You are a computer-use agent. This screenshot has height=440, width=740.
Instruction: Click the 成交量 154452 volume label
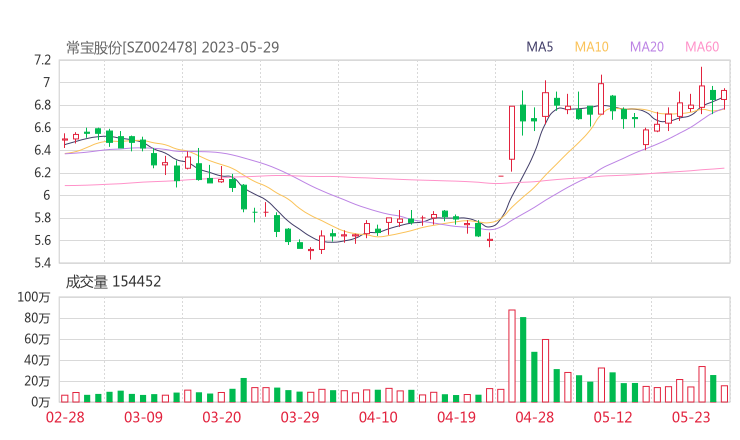113,282
